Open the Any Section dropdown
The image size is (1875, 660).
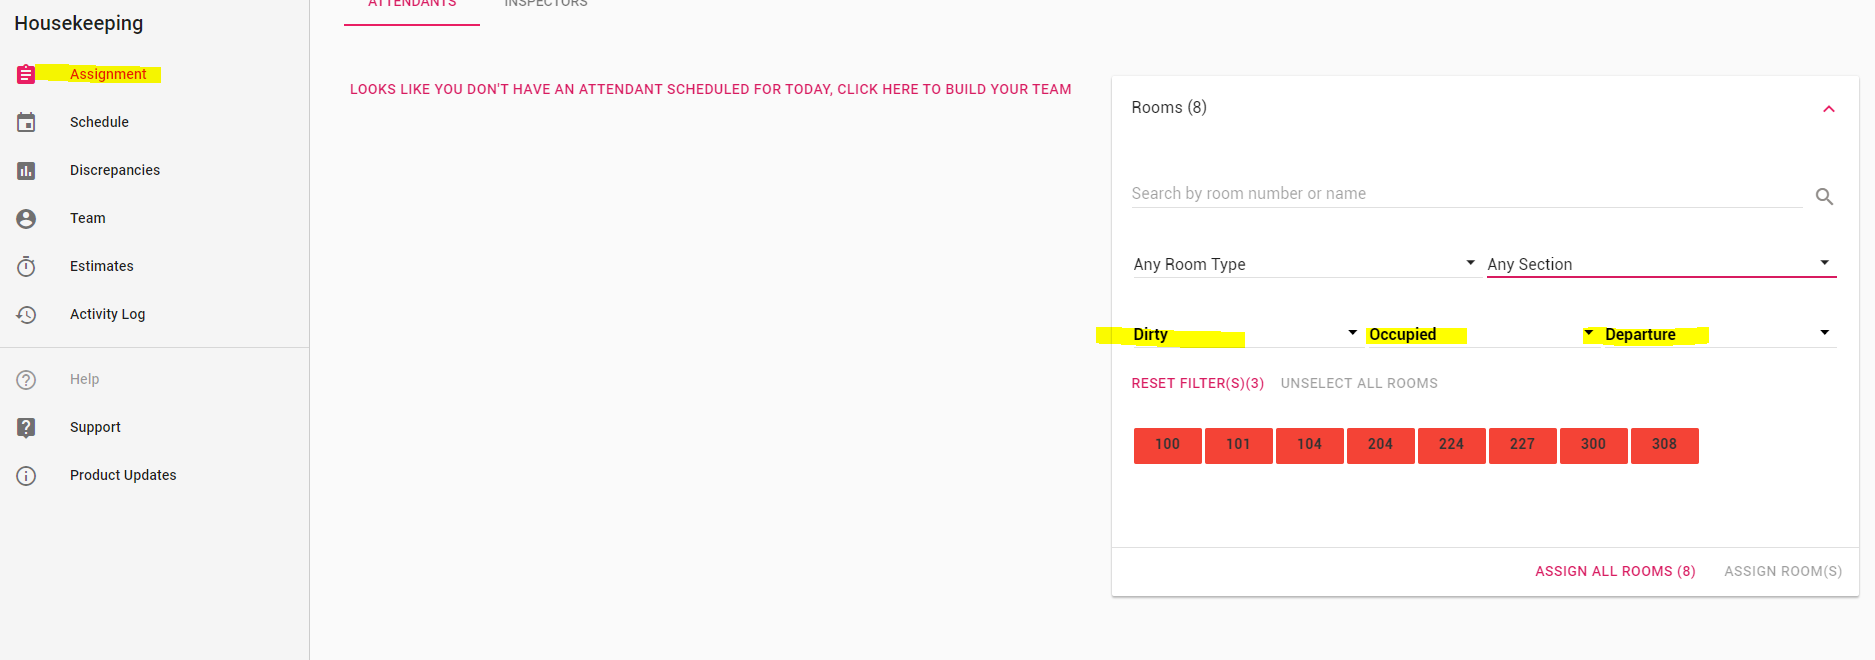point(1660,264)
